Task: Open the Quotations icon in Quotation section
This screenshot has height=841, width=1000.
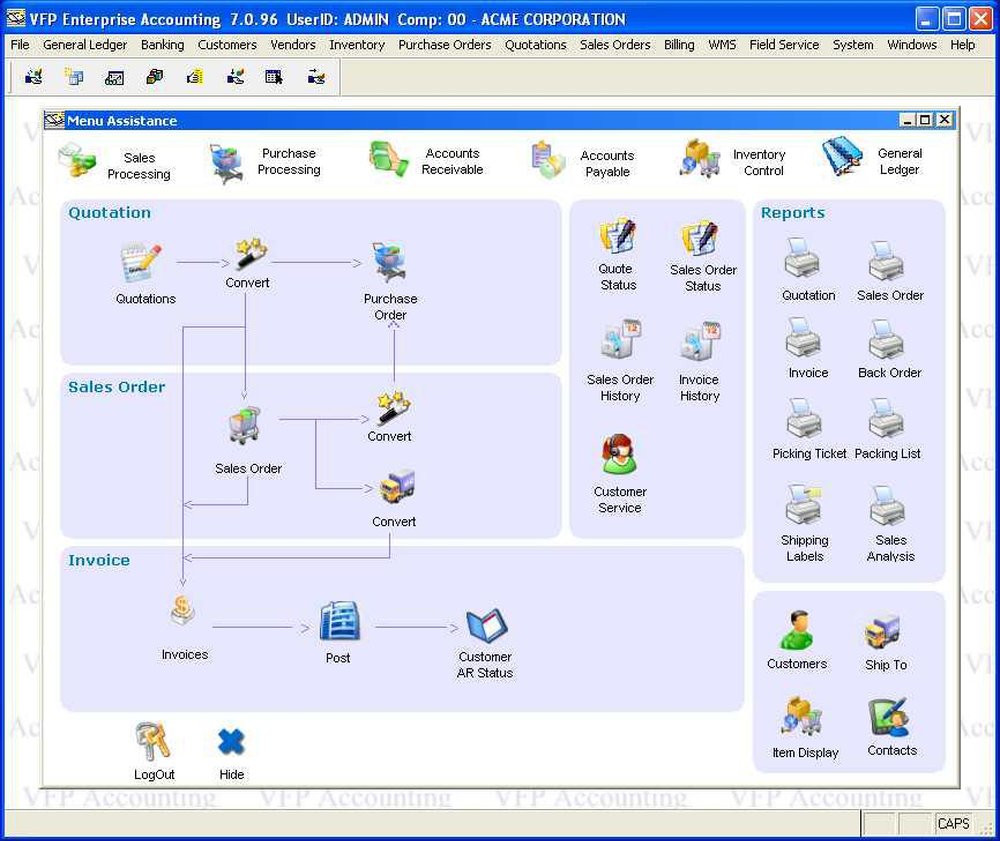Action: [x=141, y=264]
